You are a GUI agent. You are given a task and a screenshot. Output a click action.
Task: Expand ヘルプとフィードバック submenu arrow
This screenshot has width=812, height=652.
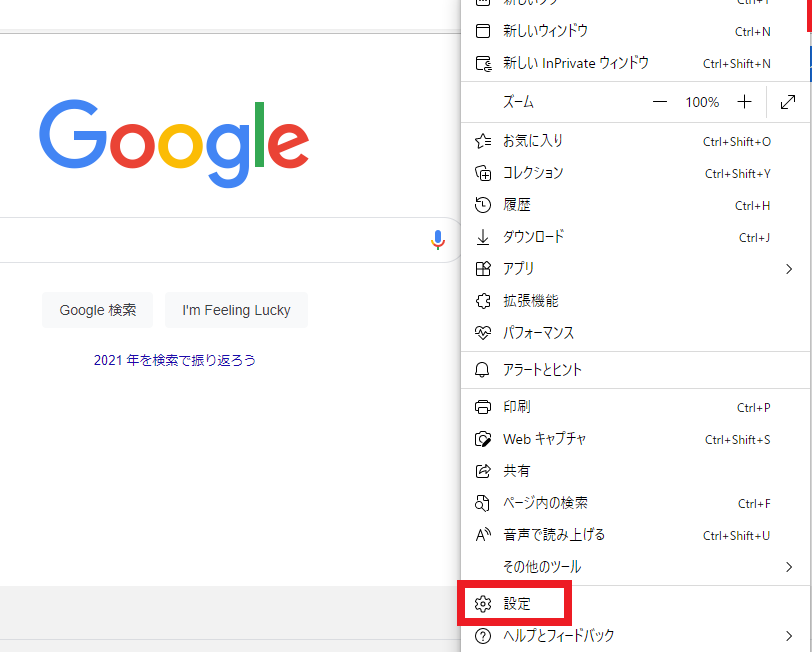click(789, 636)
